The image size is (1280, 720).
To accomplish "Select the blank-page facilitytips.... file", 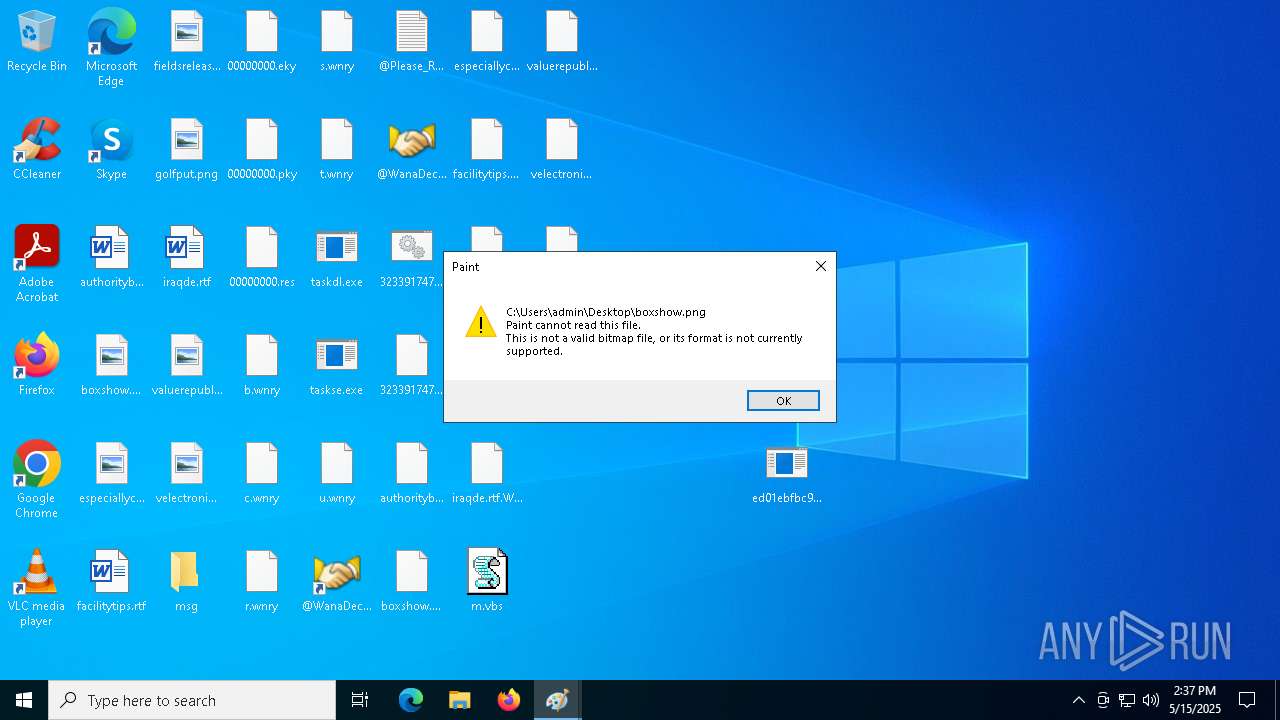I will pyautogui.click(x=487, y=150).
